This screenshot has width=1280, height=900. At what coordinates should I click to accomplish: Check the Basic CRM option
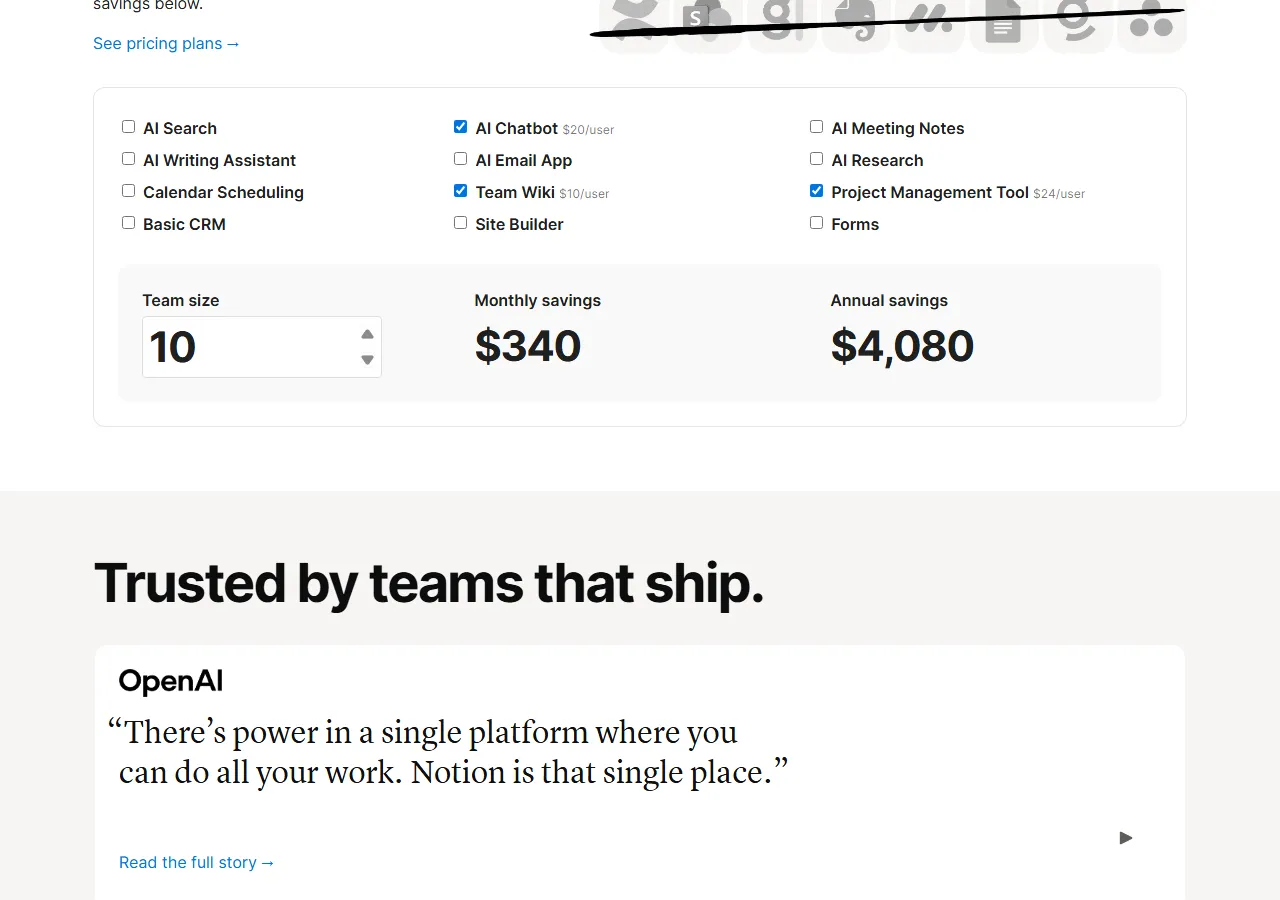(x=128, y=222)
